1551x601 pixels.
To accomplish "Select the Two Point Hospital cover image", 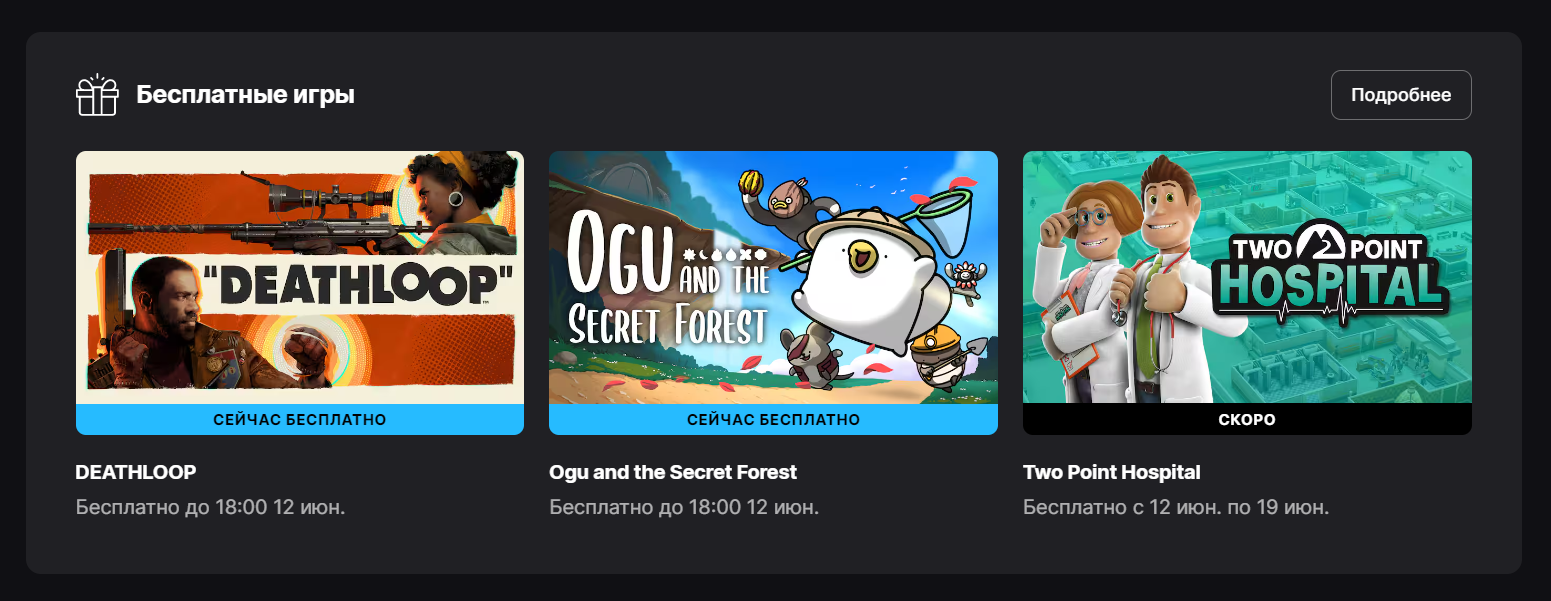I will tap(1247, 277).
